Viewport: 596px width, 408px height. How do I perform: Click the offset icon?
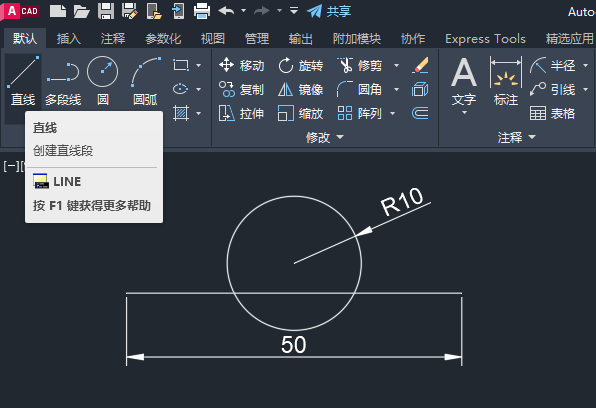[420, 113]
